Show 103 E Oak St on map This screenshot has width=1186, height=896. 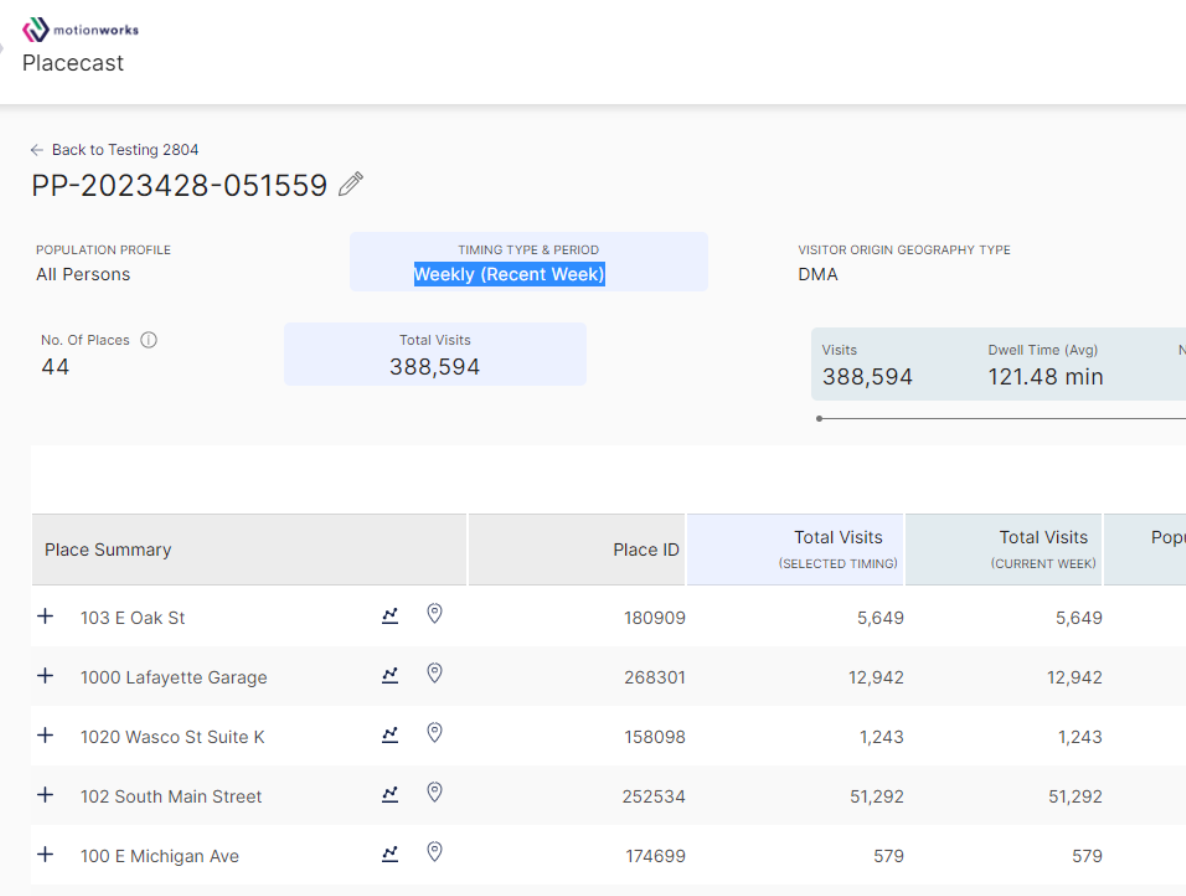(434, 613)
